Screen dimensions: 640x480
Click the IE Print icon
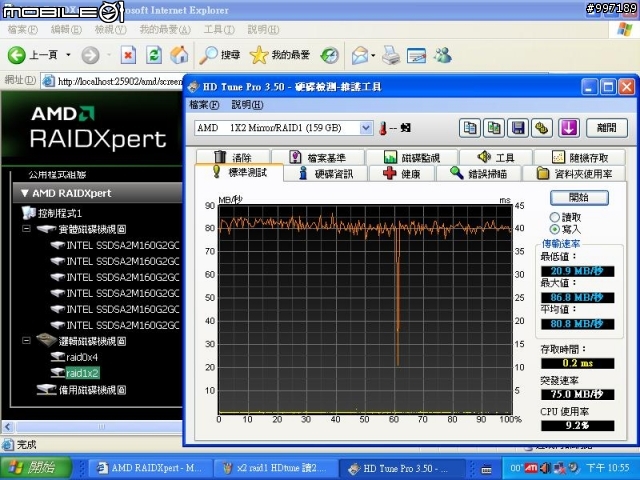[x=391, y=55]
